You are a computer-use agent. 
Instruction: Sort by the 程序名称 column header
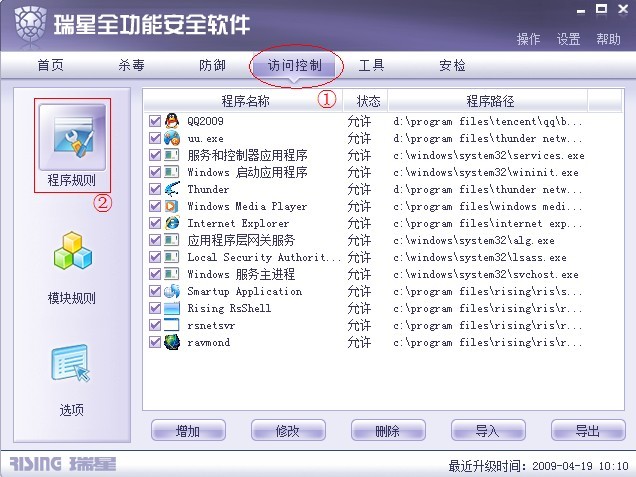point(243,101)
